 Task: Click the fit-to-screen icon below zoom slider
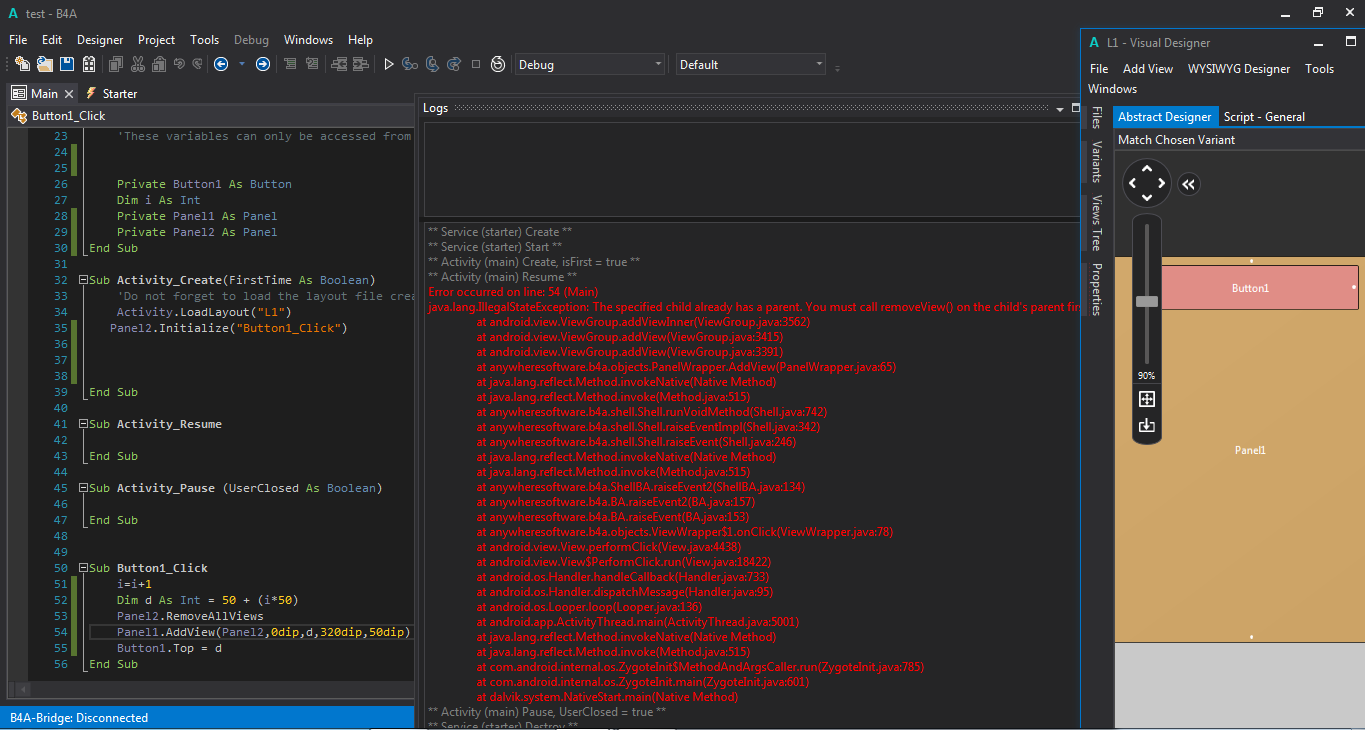point(1147,399)
